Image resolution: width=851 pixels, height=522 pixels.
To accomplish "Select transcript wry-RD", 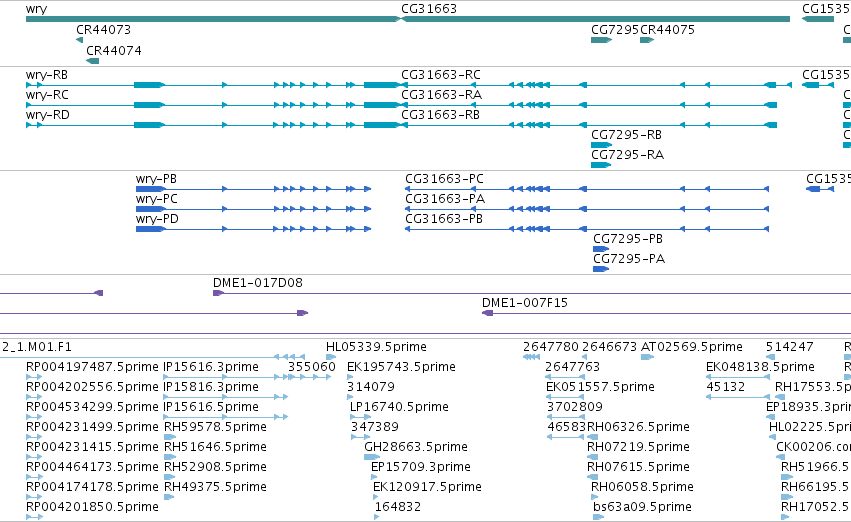I will pyautogui.click(x=47, y=115).
